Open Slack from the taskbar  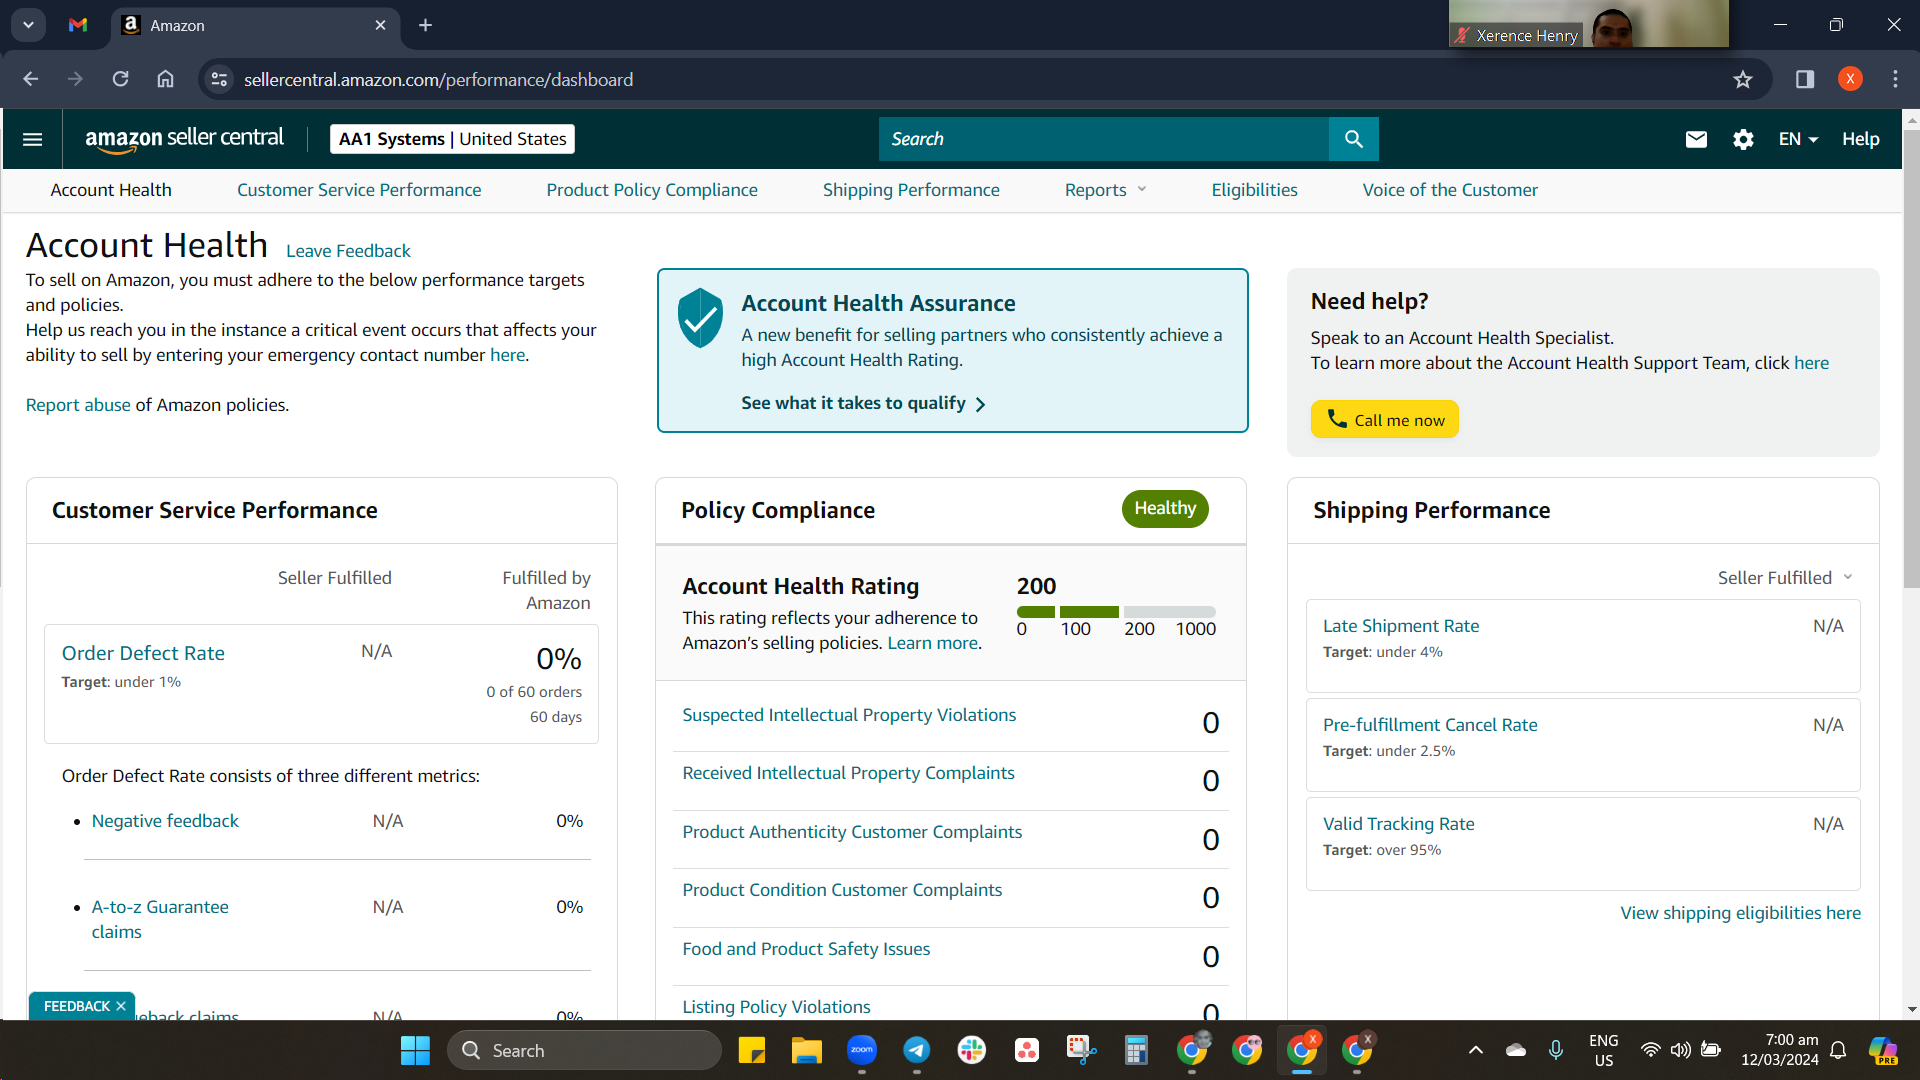[971, 1050]
